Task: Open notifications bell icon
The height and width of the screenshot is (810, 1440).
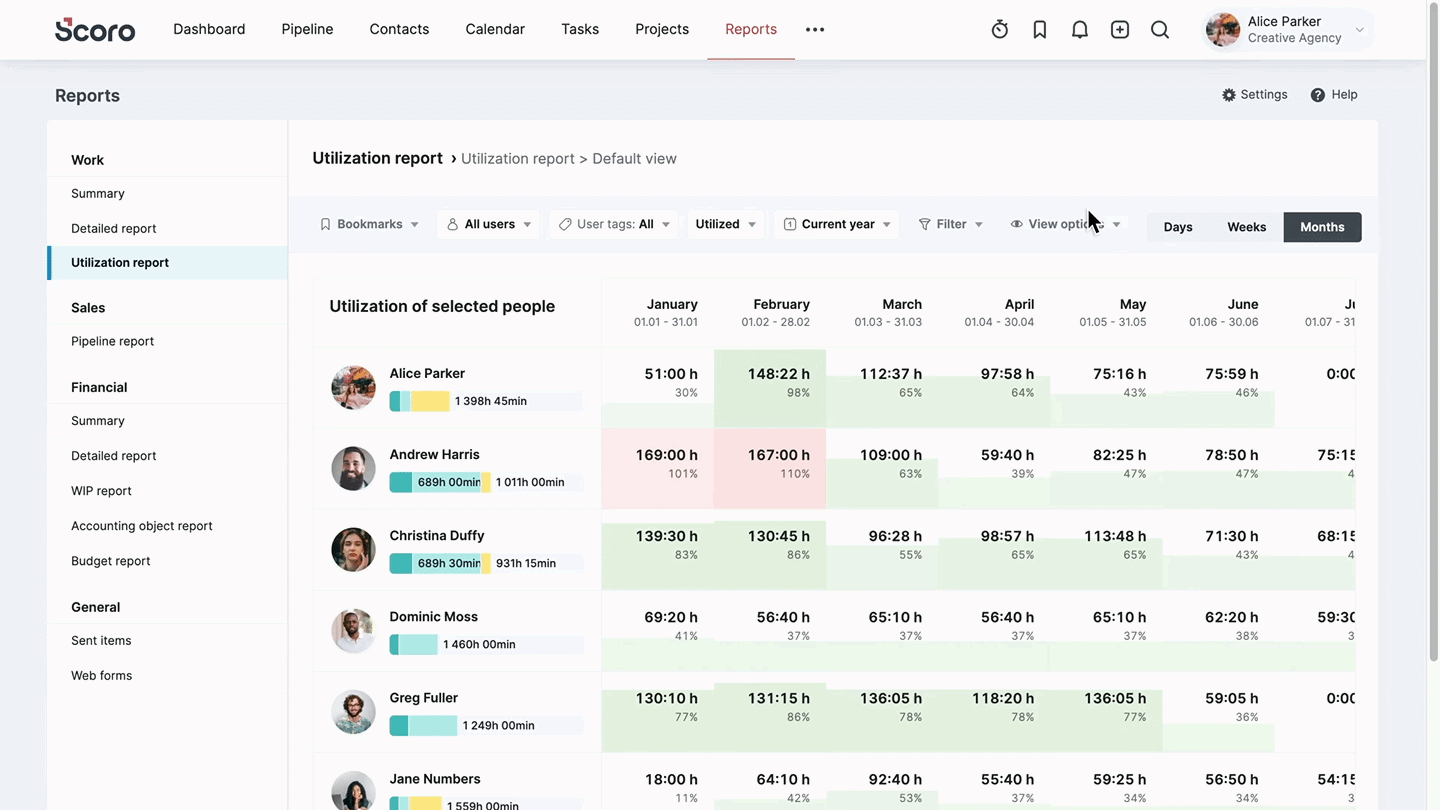Action: [1080, 30]
